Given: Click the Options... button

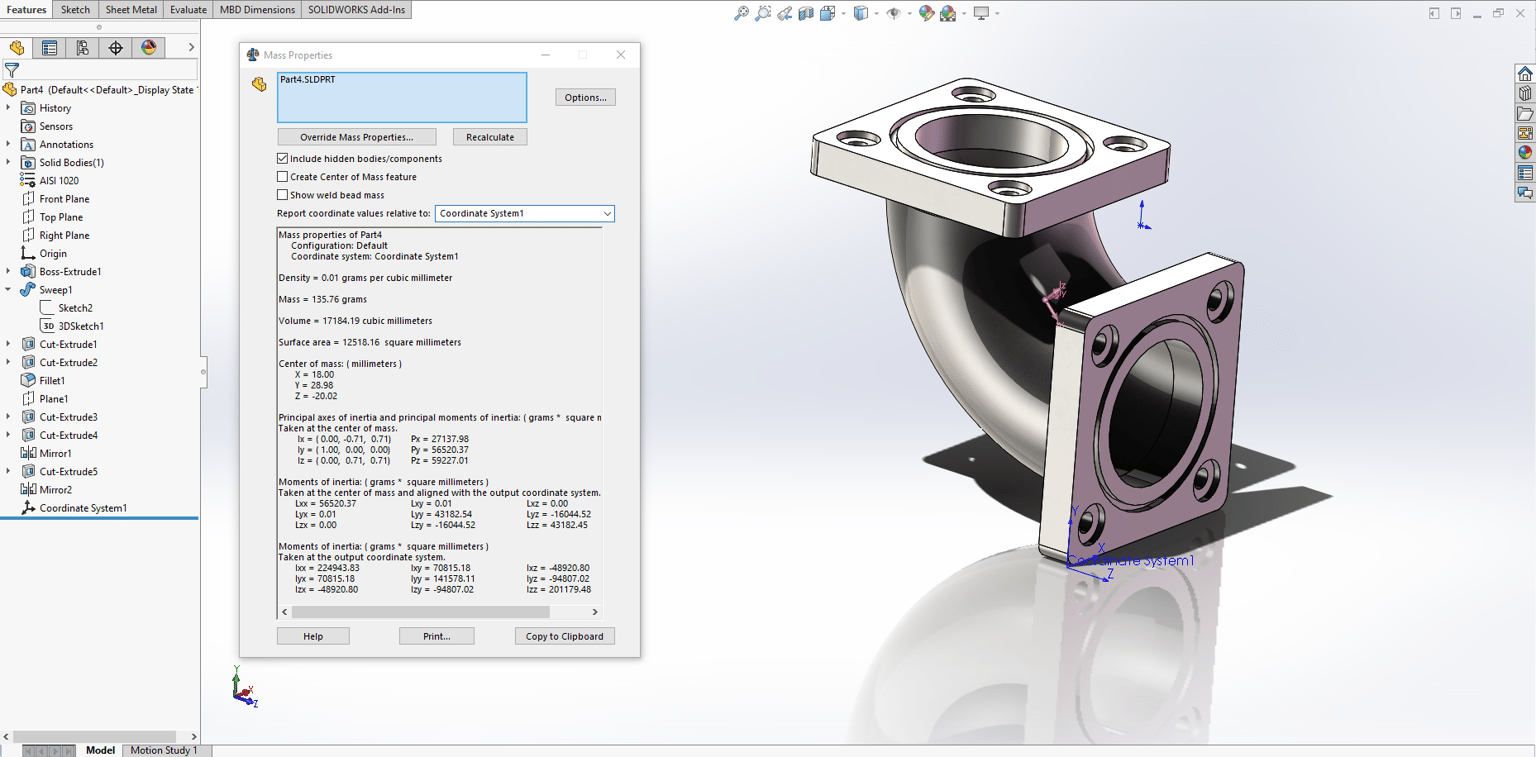Looking at the screenshot, I should pos(585,97).
